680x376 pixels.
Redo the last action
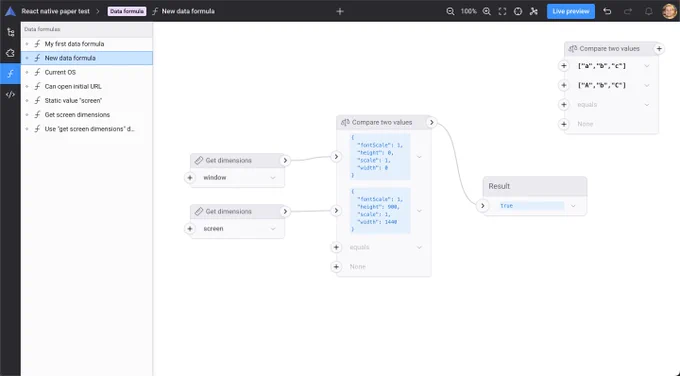pos(628,11)
